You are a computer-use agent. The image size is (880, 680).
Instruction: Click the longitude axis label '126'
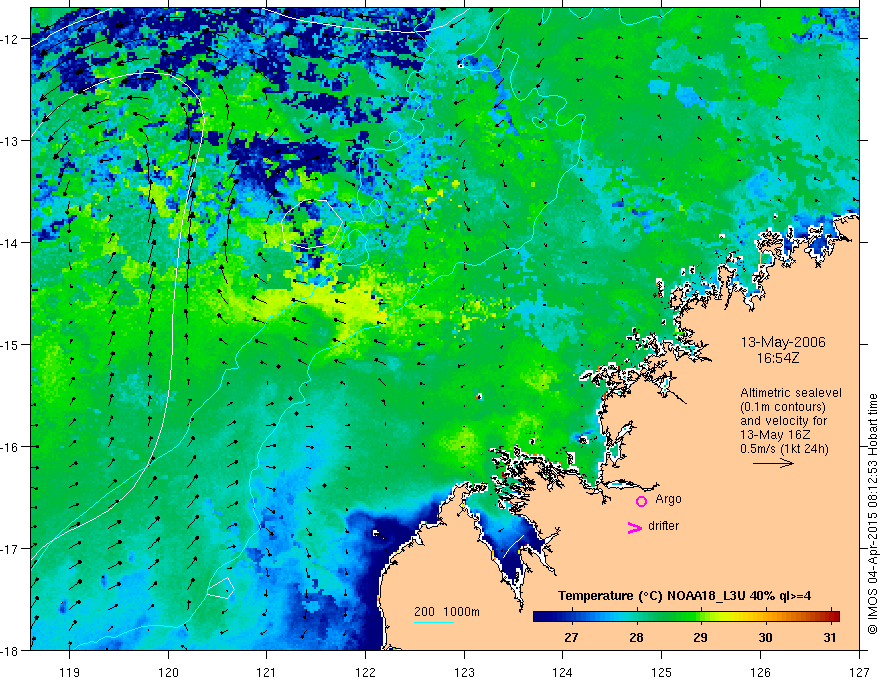coord(760,672)
